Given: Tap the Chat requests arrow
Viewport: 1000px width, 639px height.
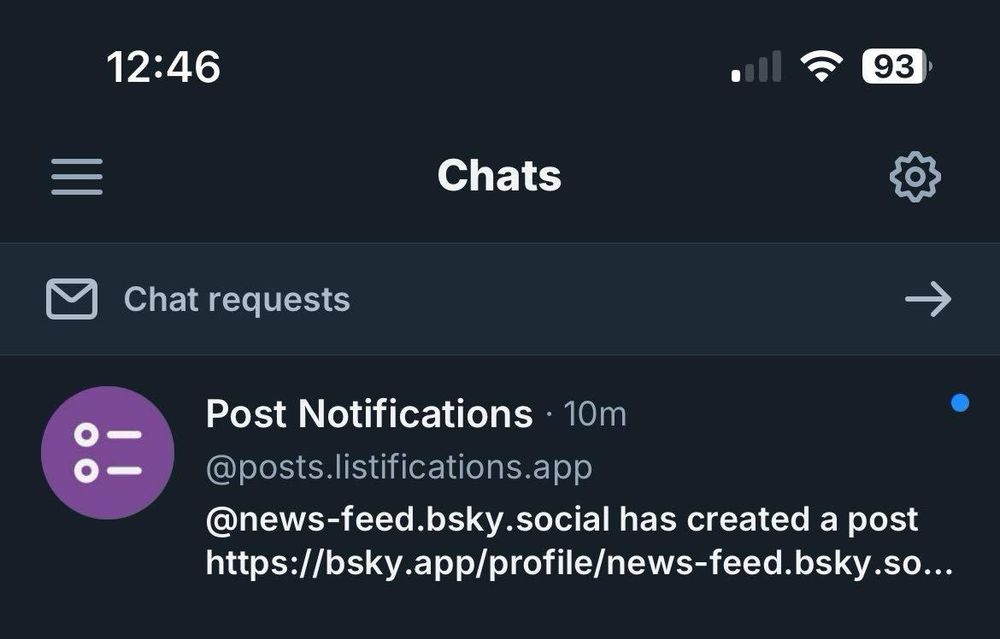Looking at the screenshot, I should click(928, 299).
